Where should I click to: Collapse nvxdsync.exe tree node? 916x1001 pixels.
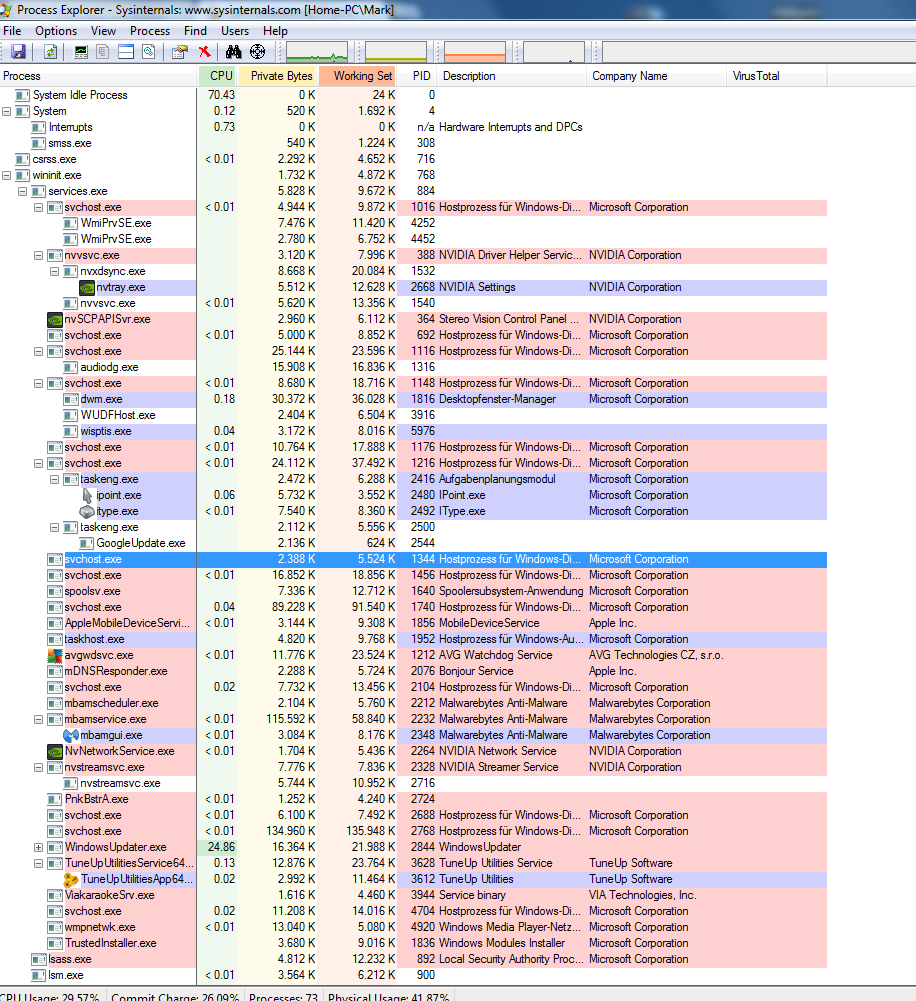click(54, 271)
